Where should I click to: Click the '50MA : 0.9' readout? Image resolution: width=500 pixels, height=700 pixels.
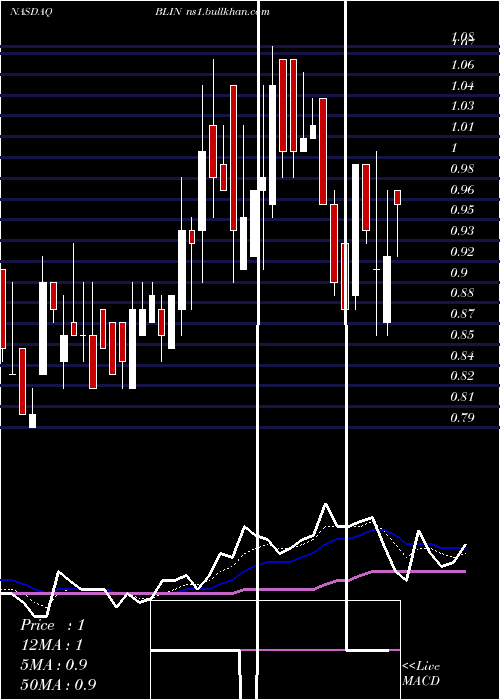coord(58,685)
